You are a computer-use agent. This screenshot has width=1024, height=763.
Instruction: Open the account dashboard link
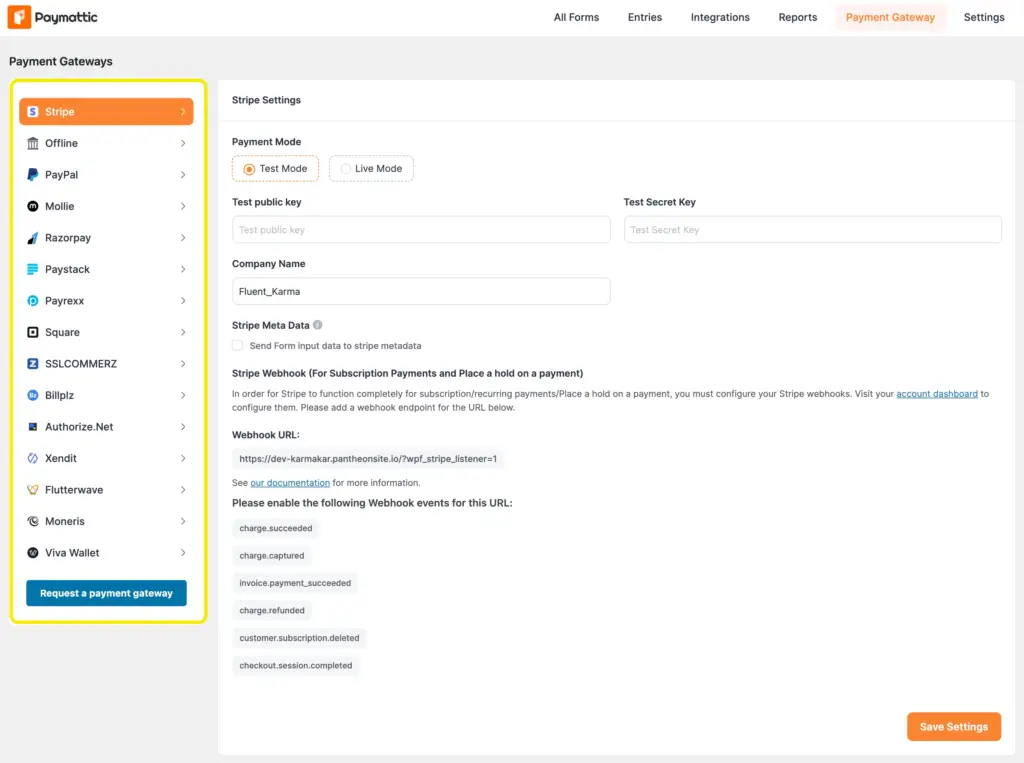[x=937, y=394]
